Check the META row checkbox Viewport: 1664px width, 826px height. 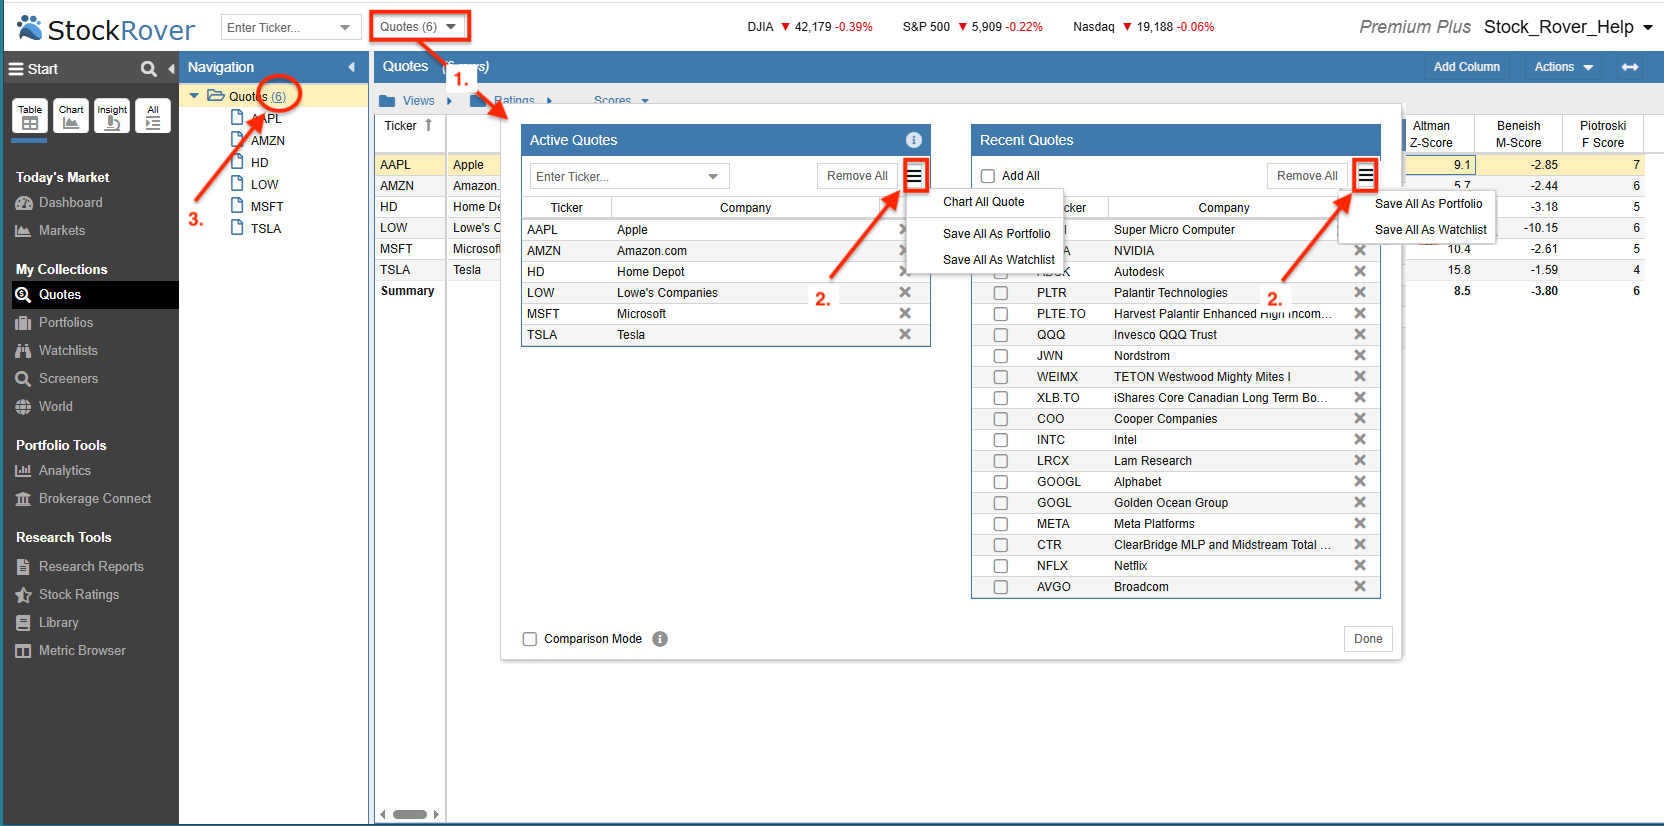(1000, 524)
